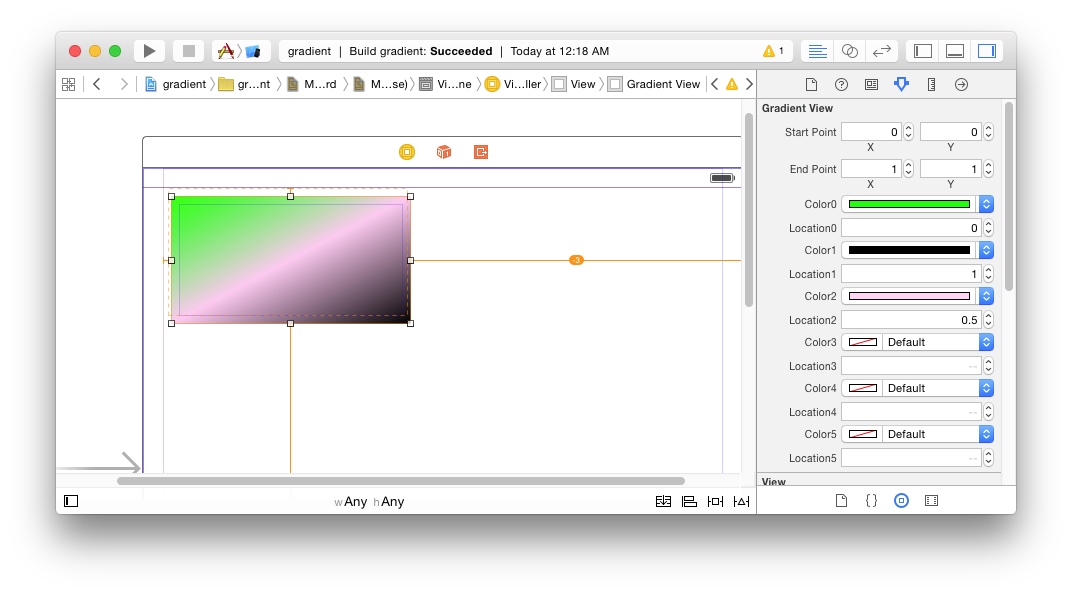The image size is (1072, 594).
Task: Edit the Start Point Y field
Action: 951,132
